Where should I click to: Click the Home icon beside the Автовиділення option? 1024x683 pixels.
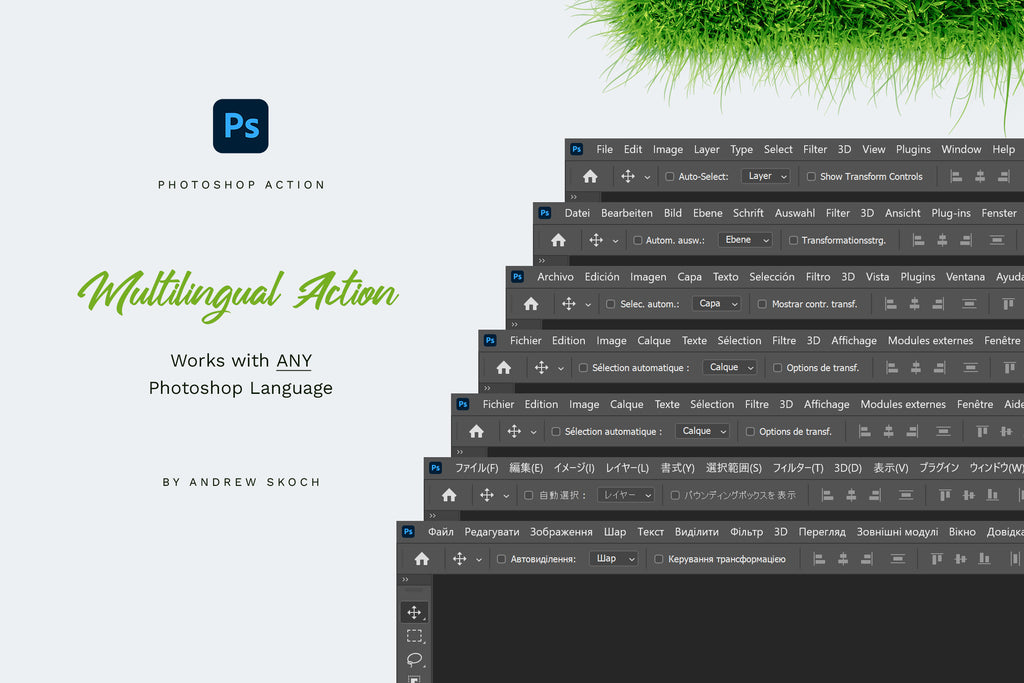[422, 559]
